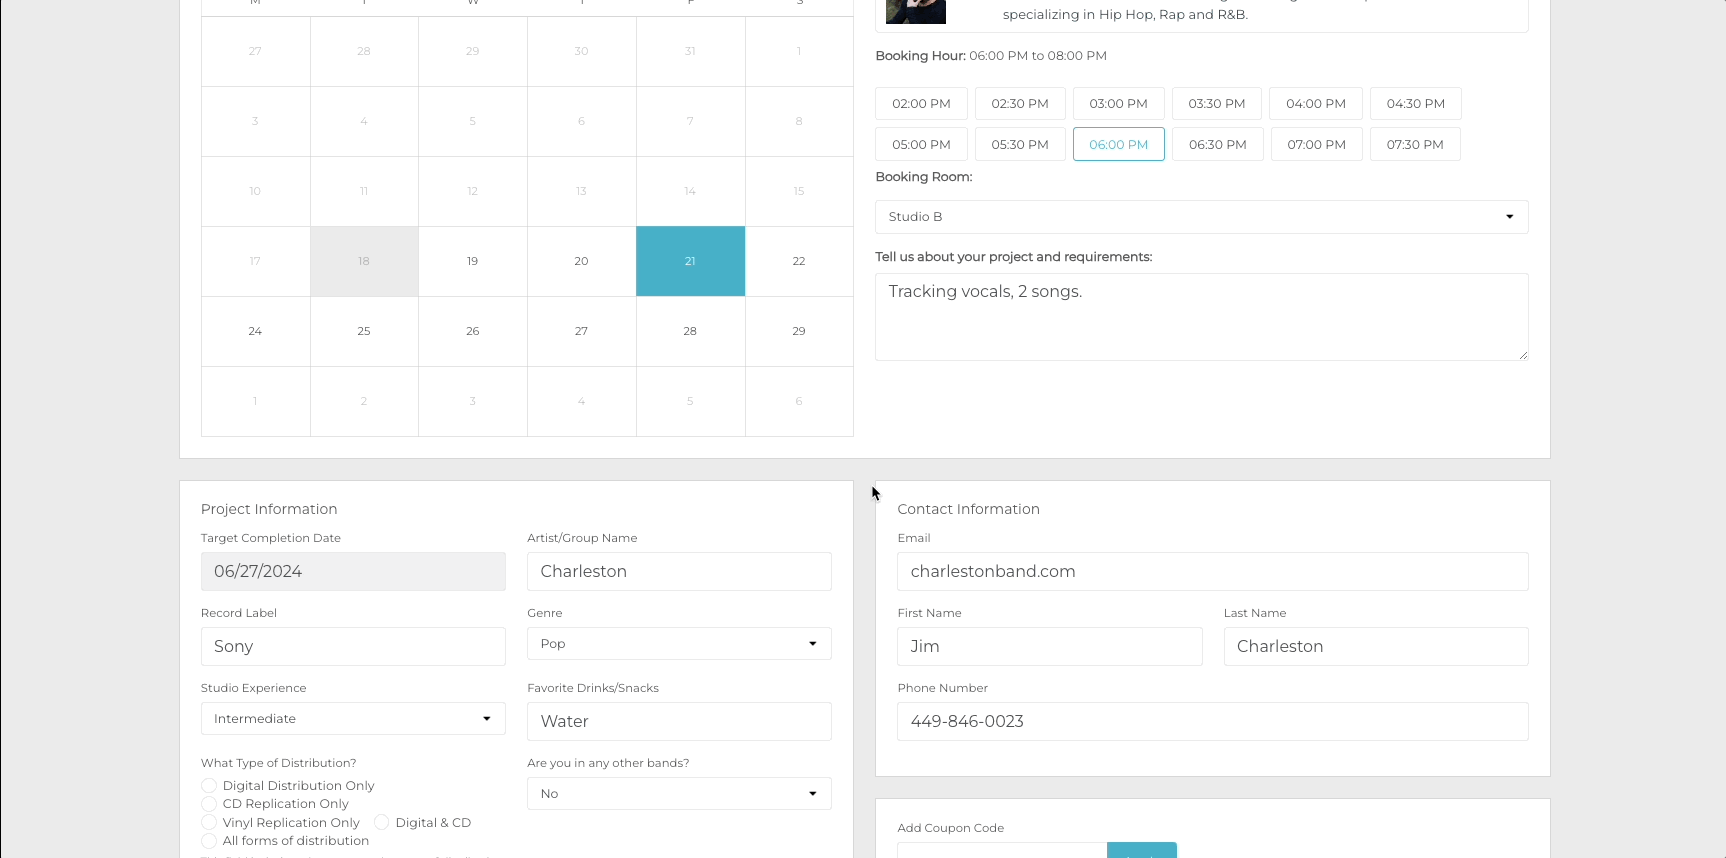The image size is (1726, 858).
Task: Click the Email input field
Action: pos(1212,572)
